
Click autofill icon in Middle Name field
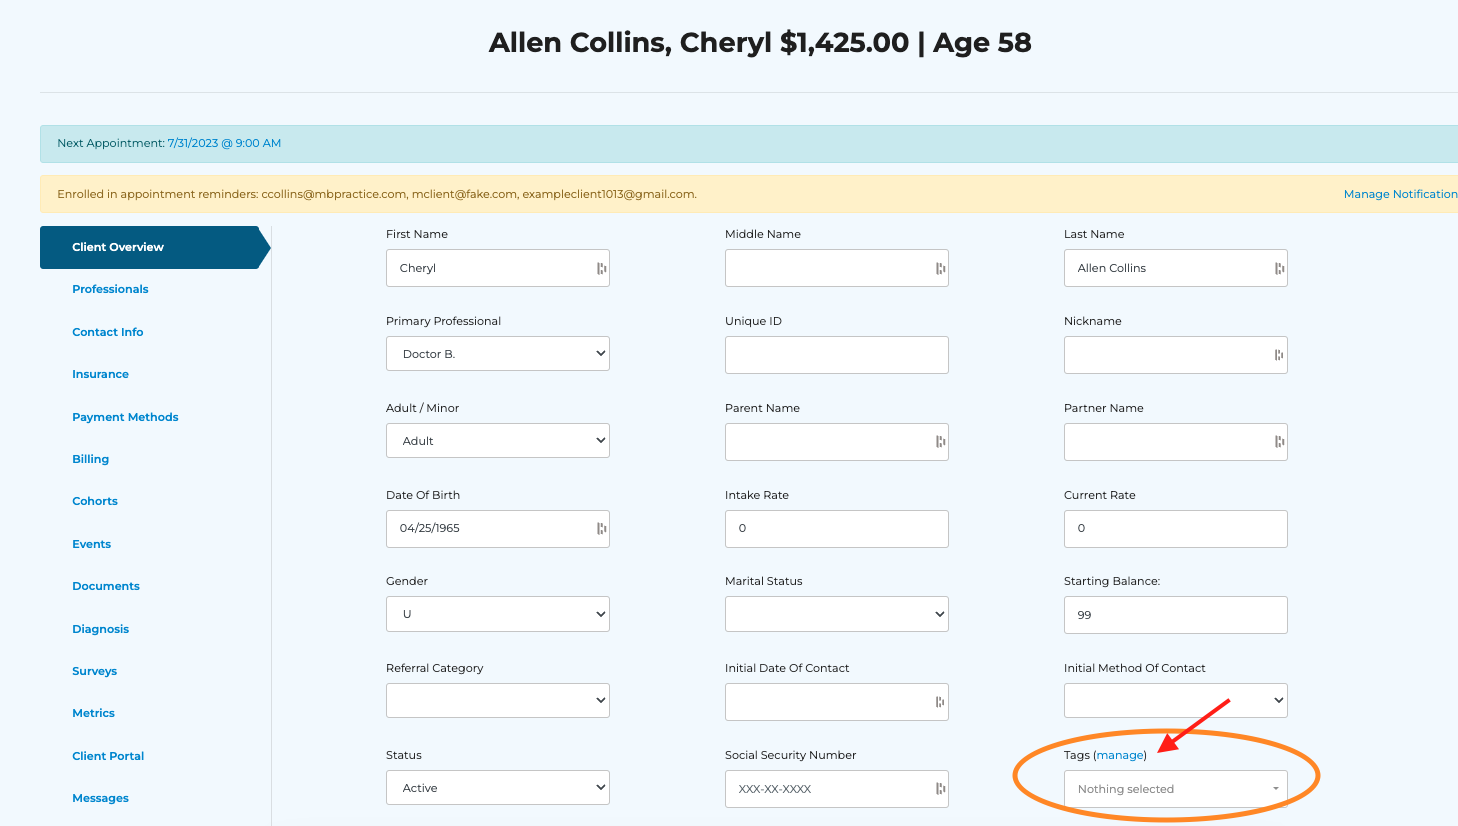940,268
